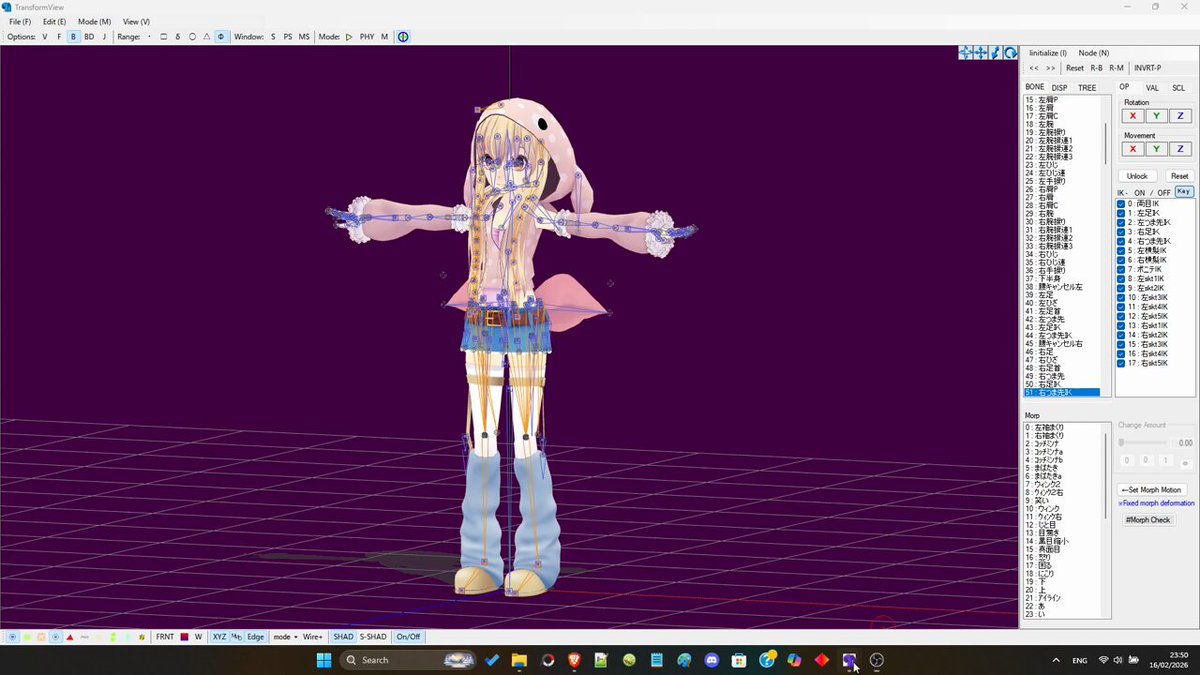This screenshot has width=1200, height=675.
Task: Open Discord from the taskbar
Action: pyautogui.click(x=711, y=660)
